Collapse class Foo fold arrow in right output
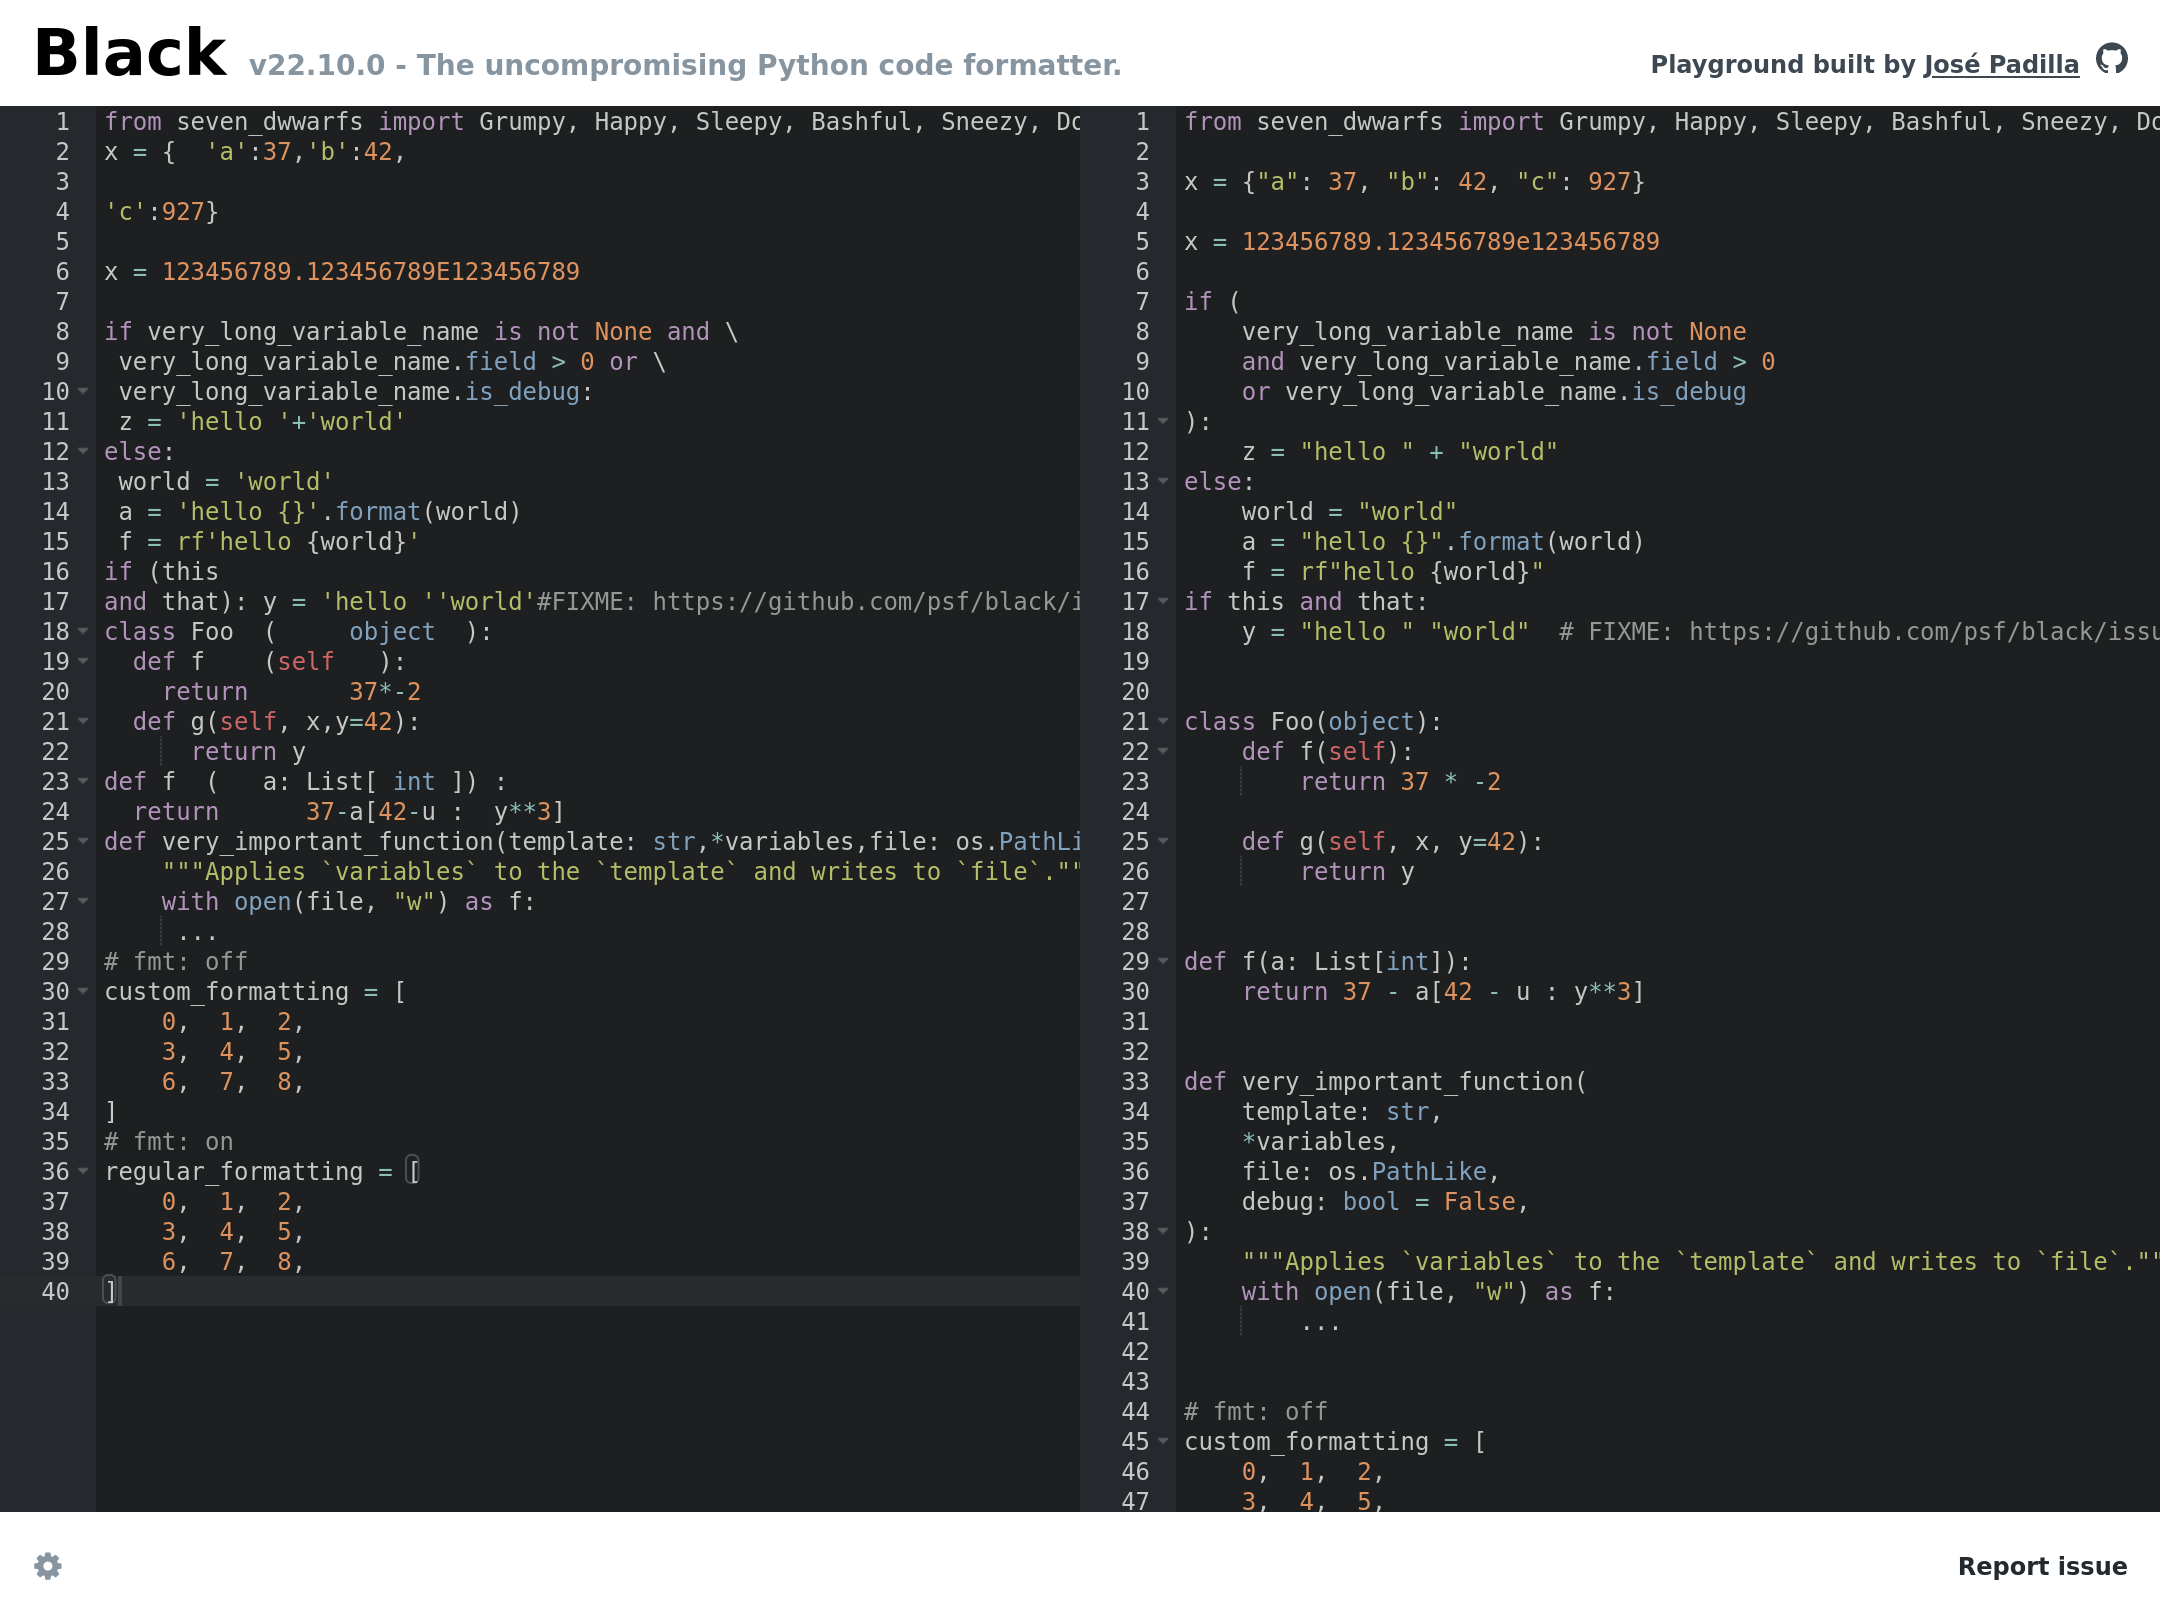 coord(1163,722)
